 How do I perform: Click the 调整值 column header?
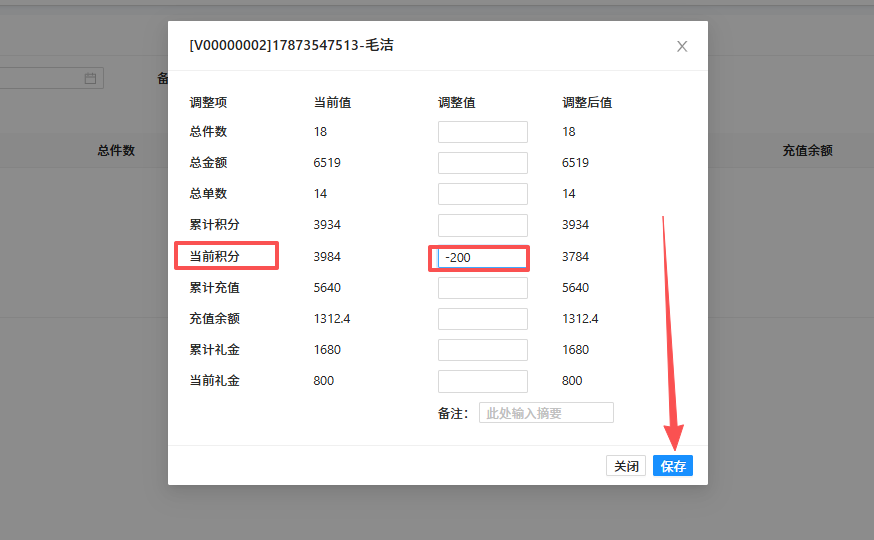tap(457, 103)
